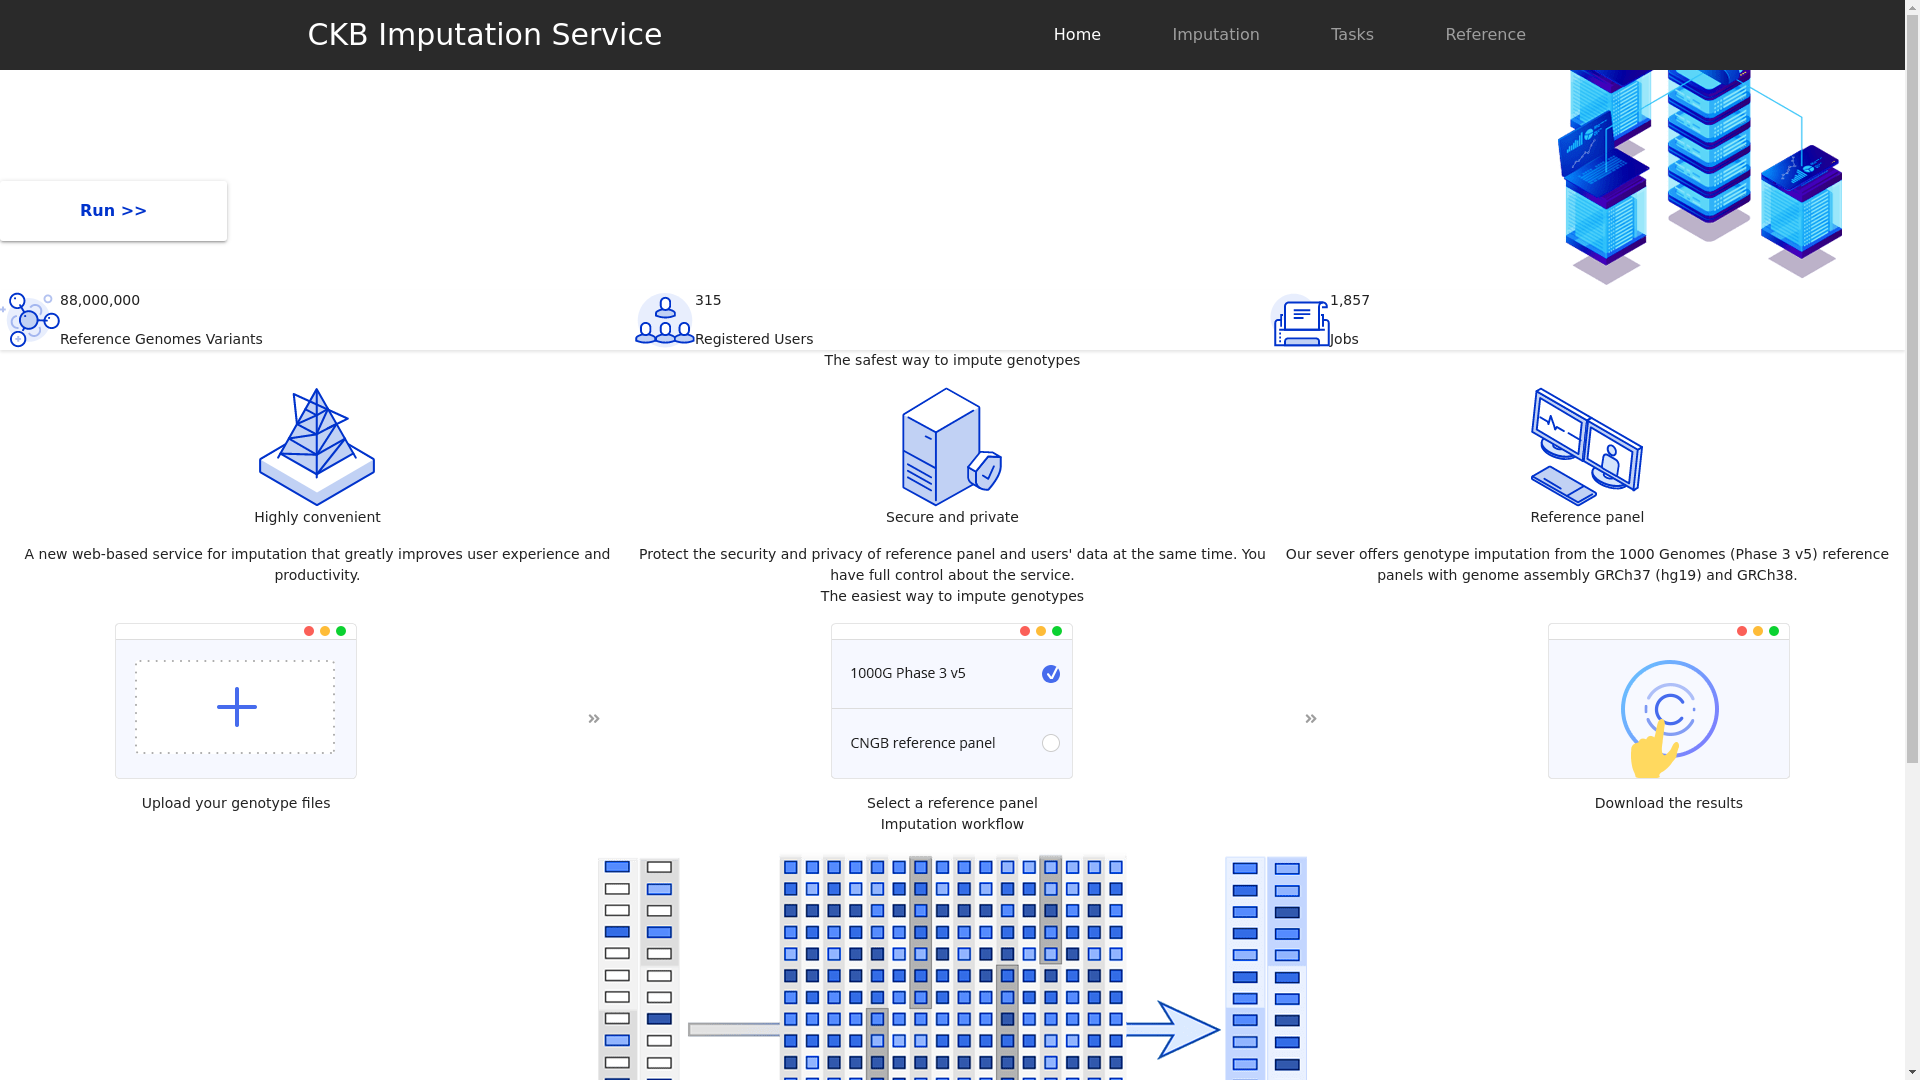The width and height of the screenshot is (1920, 1080).
Task: Click the '88,000,000' variants count
Action: [x=100, y=300]
